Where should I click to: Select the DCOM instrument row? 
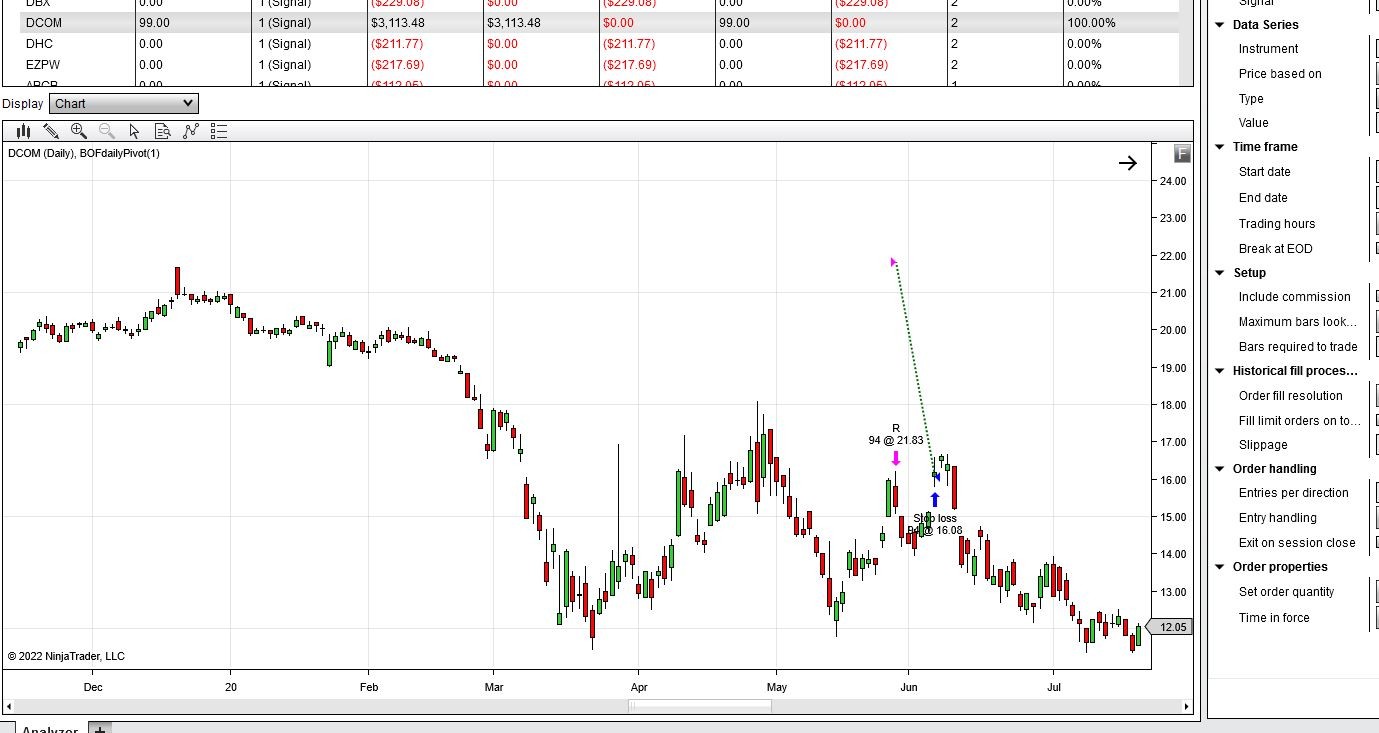coord(599,23)
